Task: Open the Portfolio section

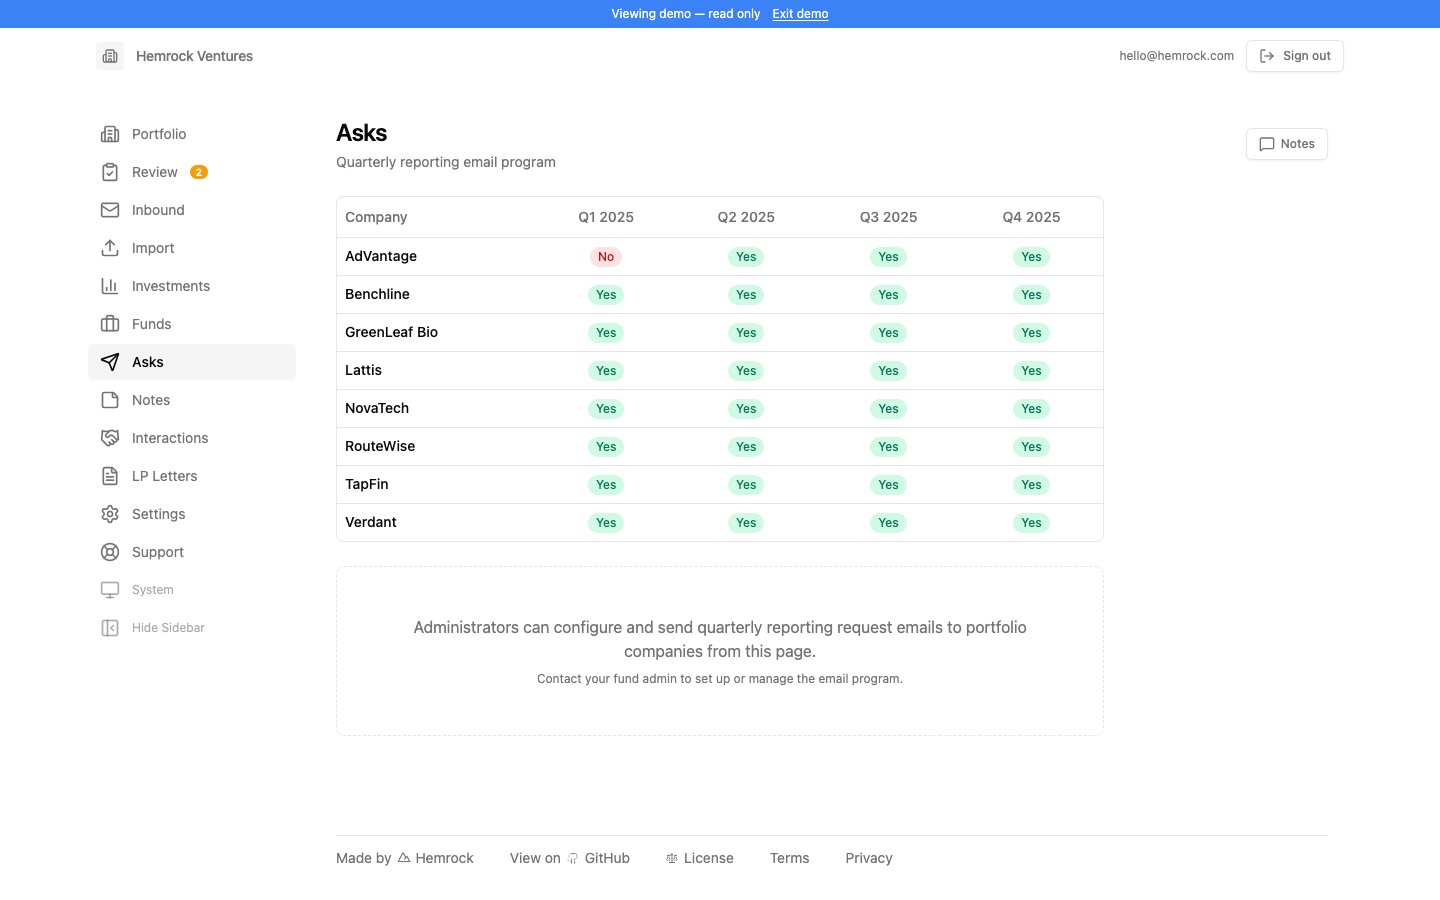Action: [x=192, y=134]
